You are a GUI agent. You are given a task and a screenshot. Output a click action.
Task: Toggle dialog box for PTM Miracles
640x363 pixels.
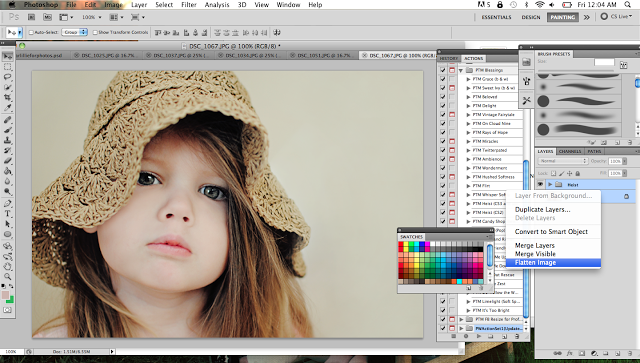click(x=452, y=141)
